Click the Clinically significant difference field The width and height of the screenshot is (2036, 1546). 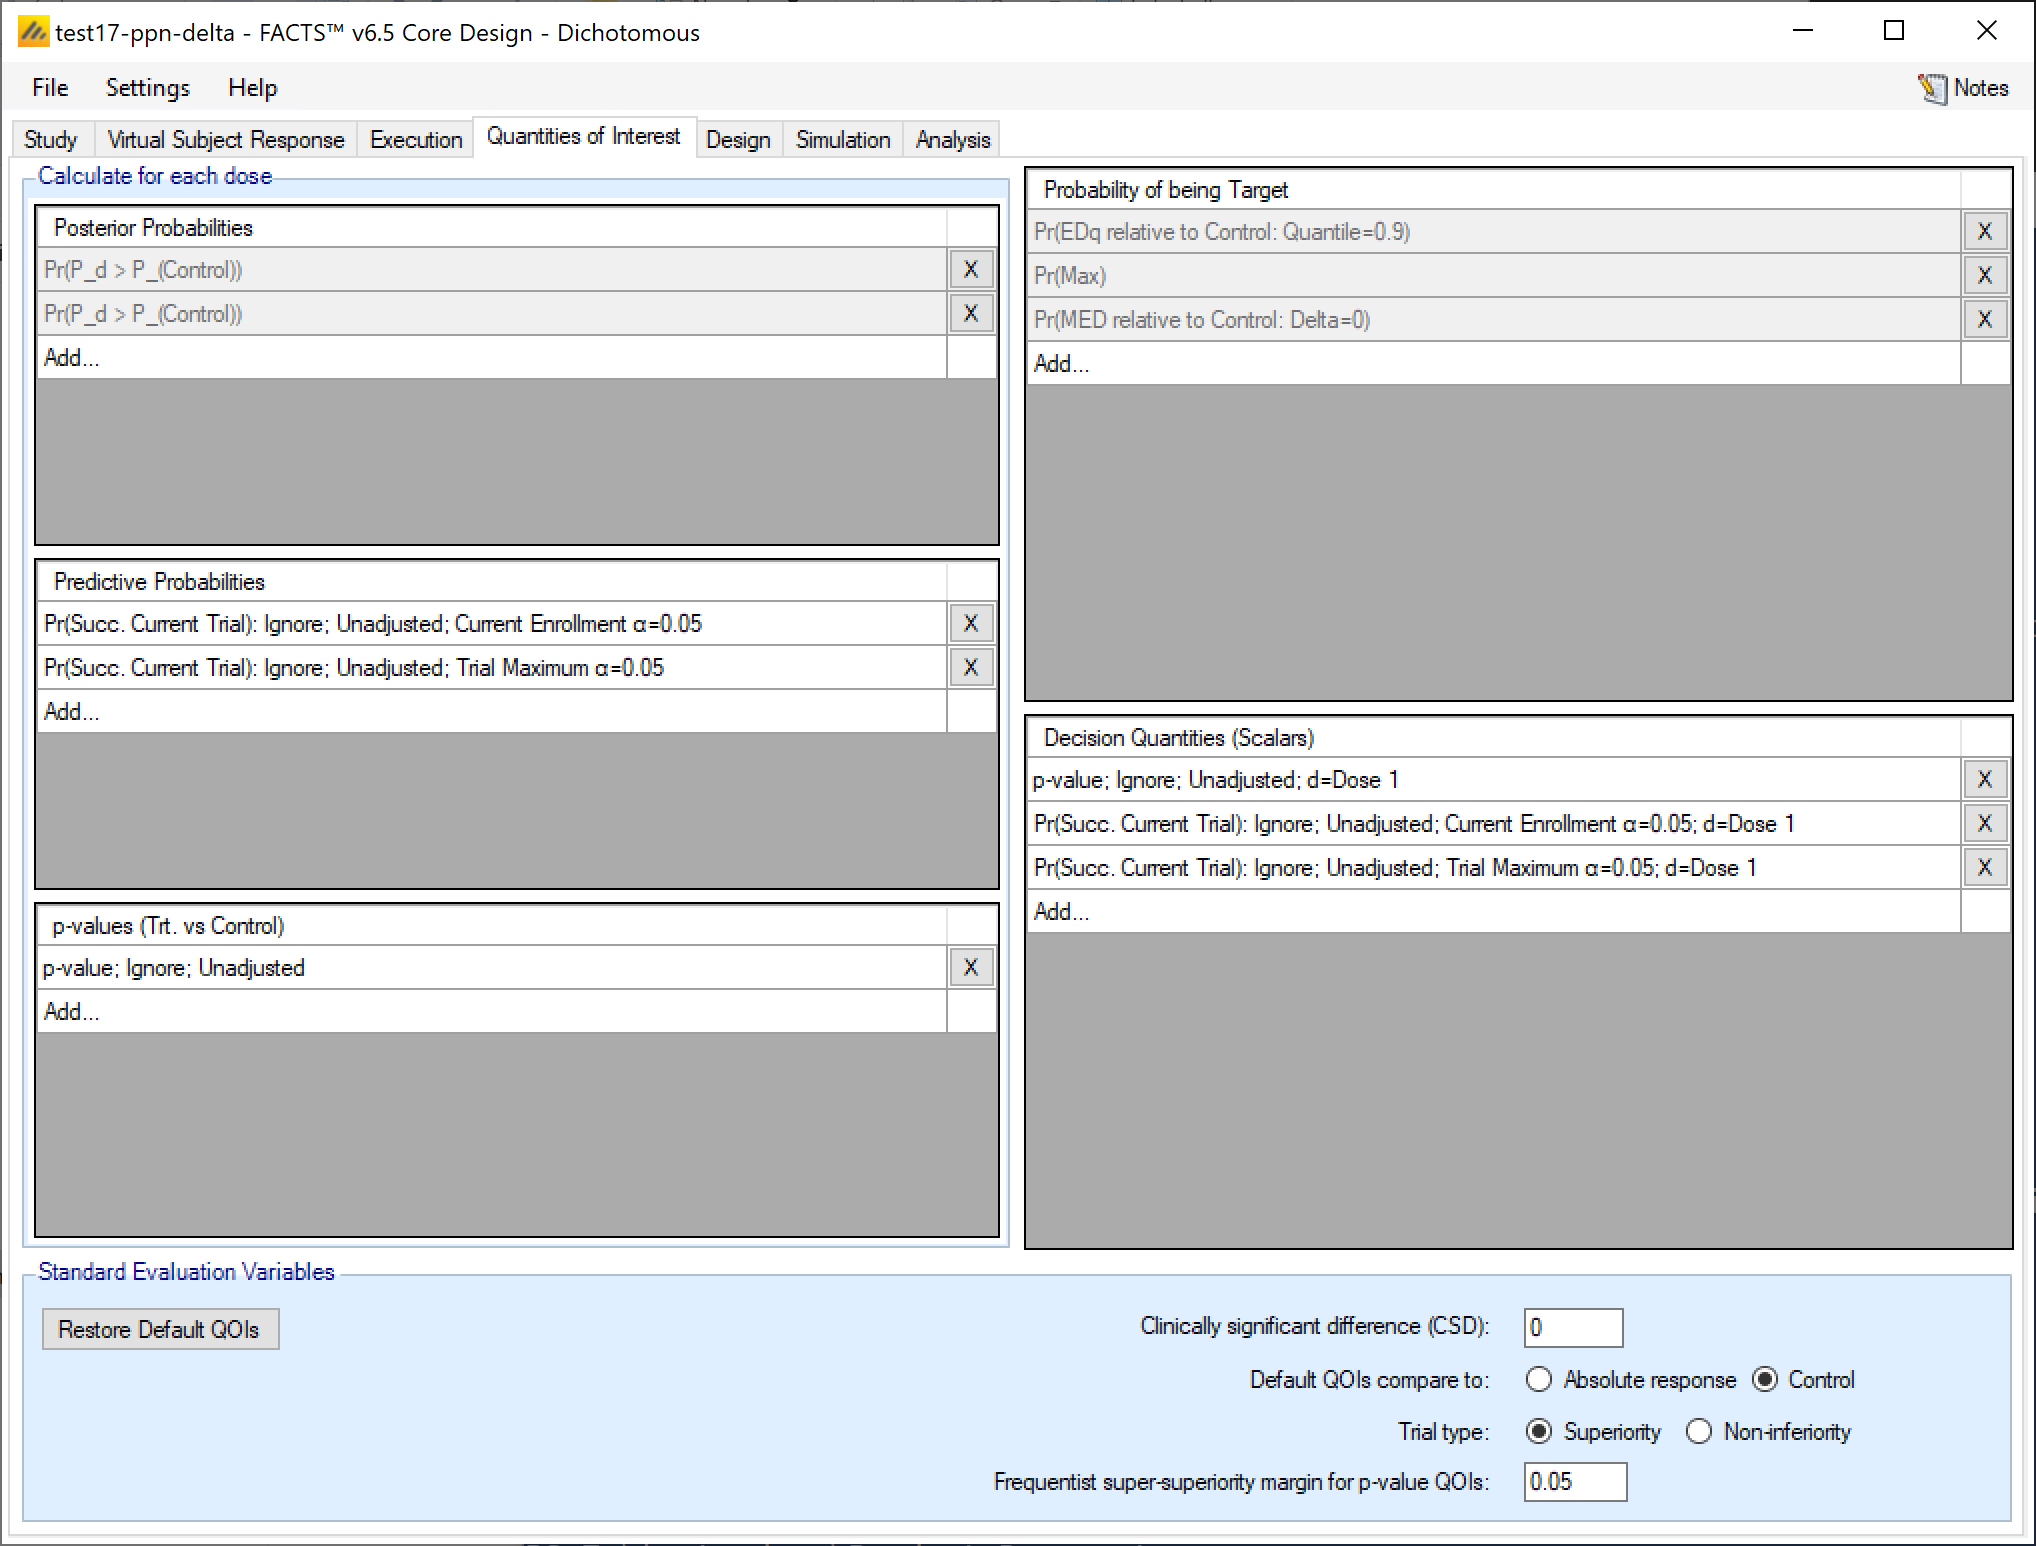[1572, 1327]
